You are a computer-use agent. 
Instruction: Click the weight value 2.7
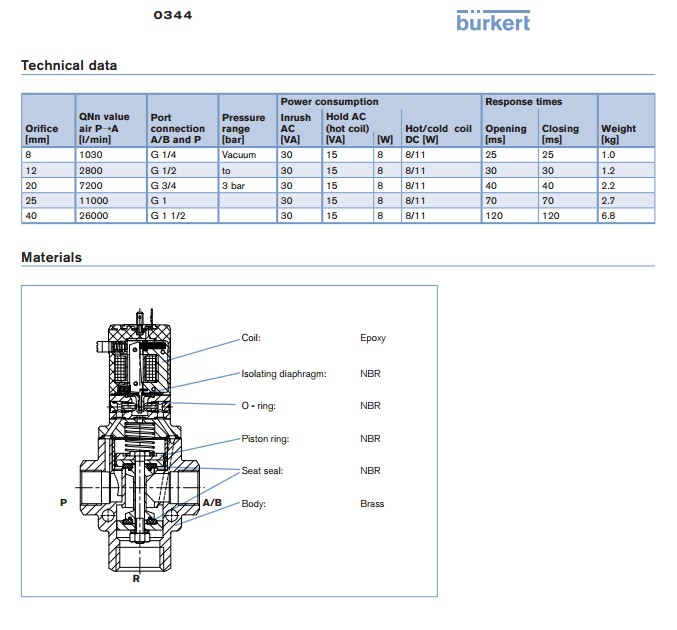tap(608, 201)
